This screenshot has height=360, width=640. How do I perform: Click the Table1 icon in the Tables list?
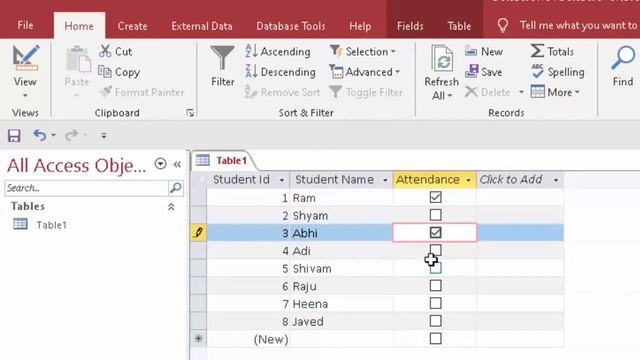coord(20,224)
